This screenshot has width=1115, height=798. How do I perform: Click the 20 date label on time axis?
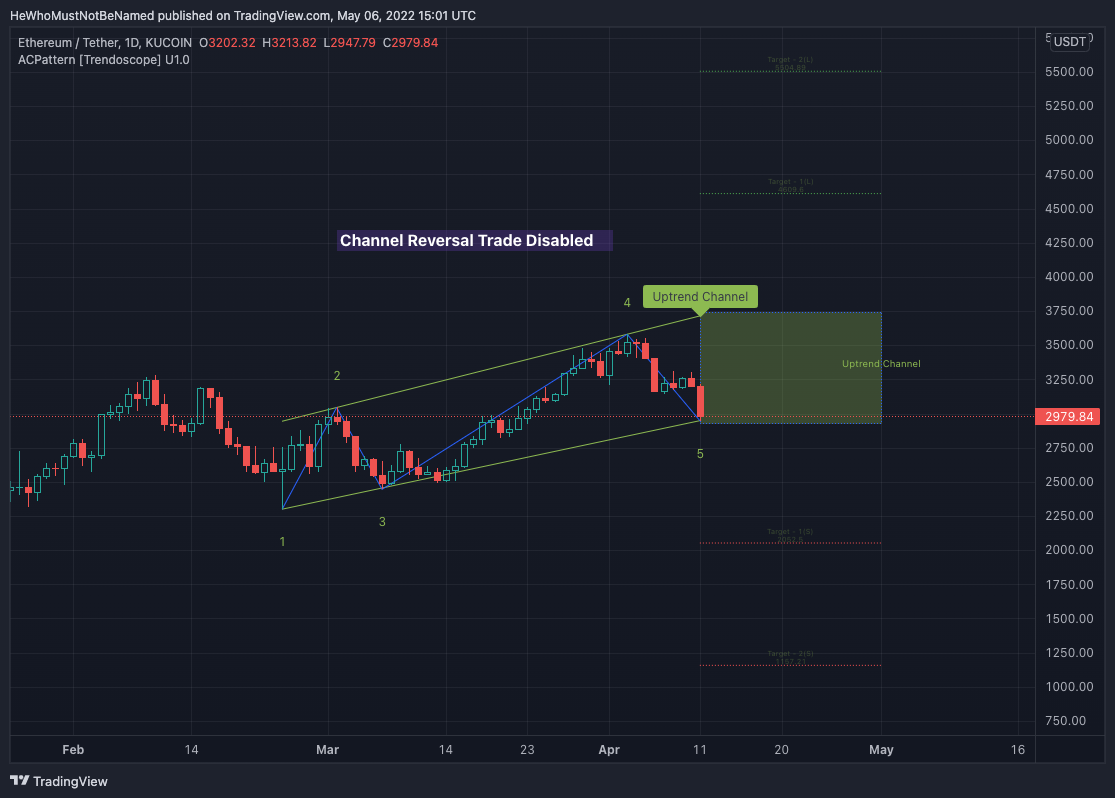[781, 750]
